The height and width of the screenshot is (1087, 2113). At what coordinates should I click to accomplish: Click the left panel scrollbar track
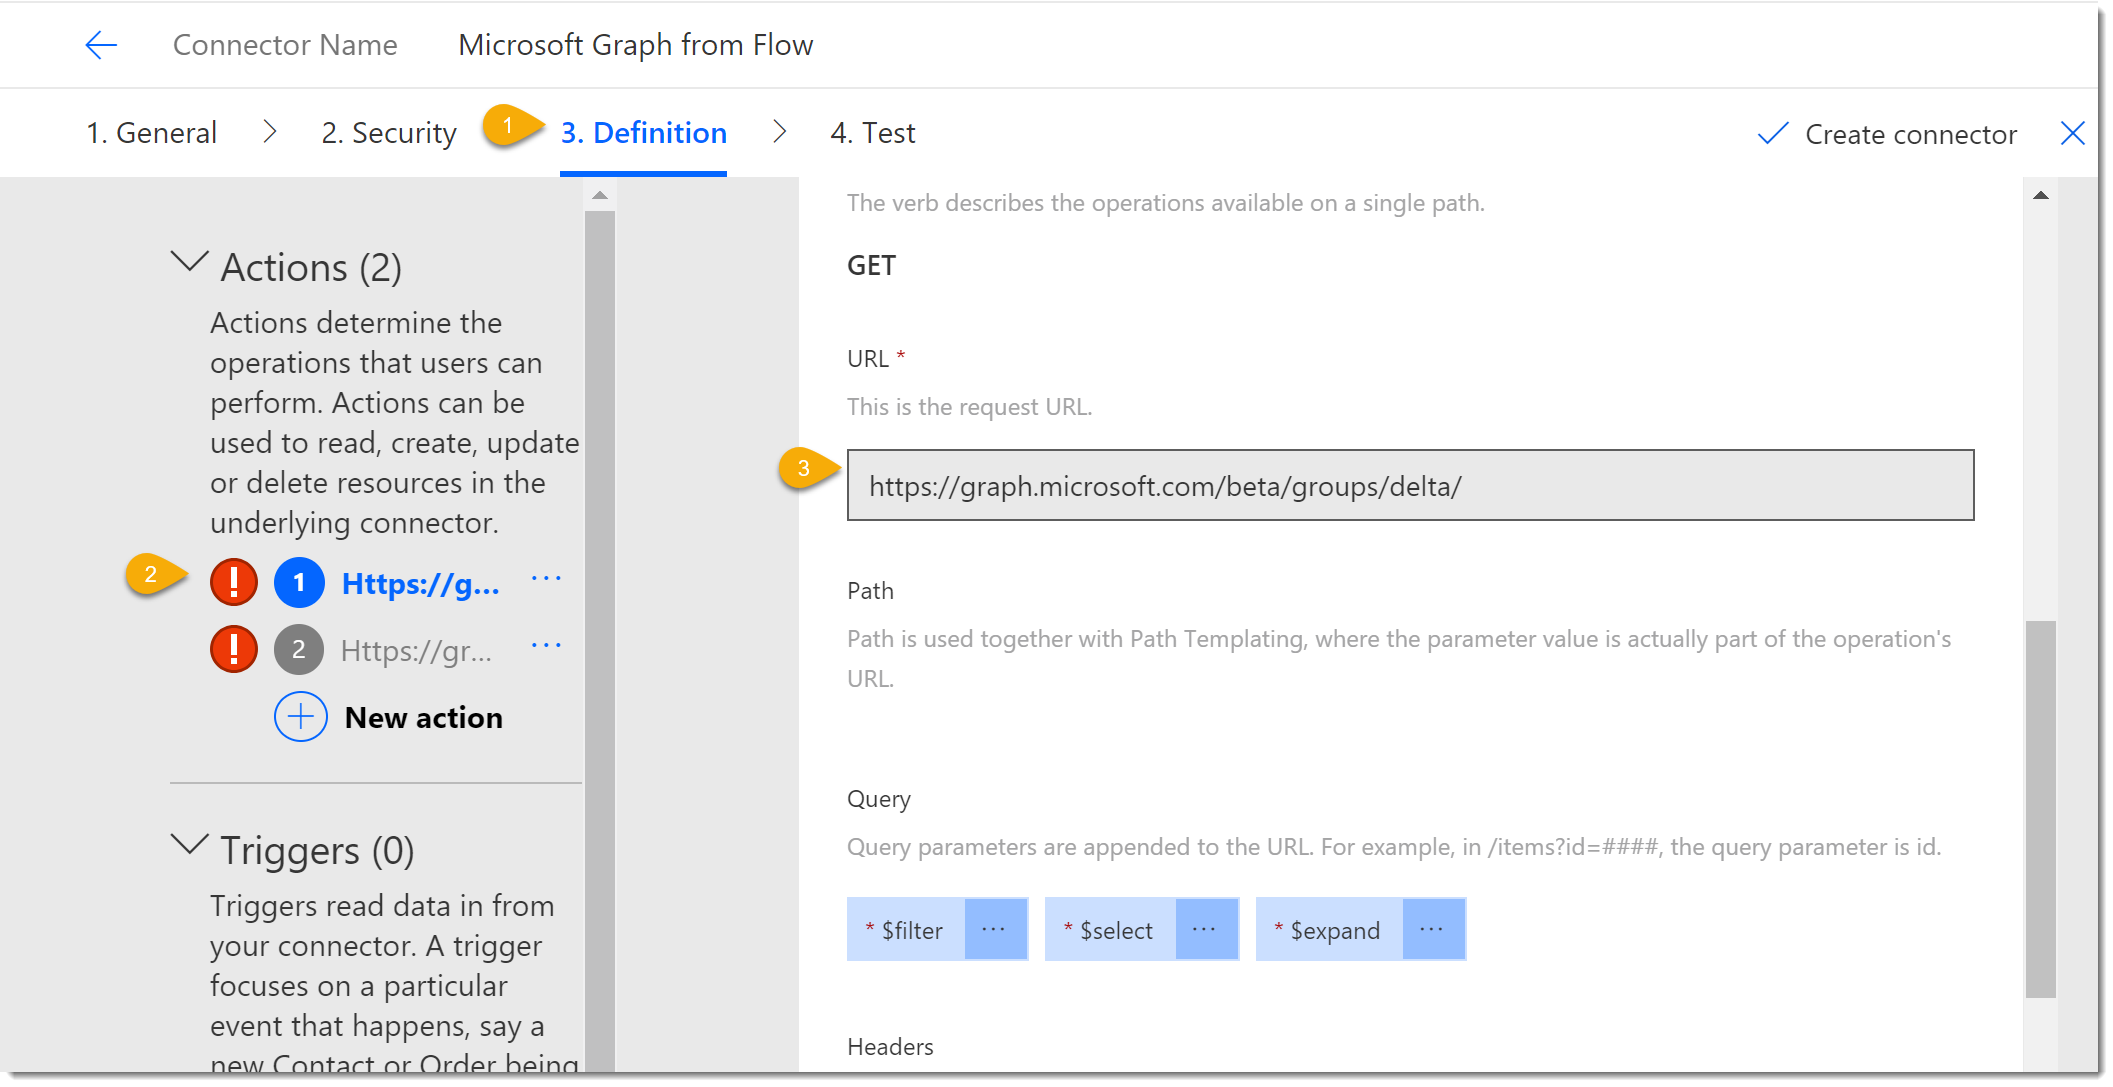pyautogui.click(x=600, y=640)
